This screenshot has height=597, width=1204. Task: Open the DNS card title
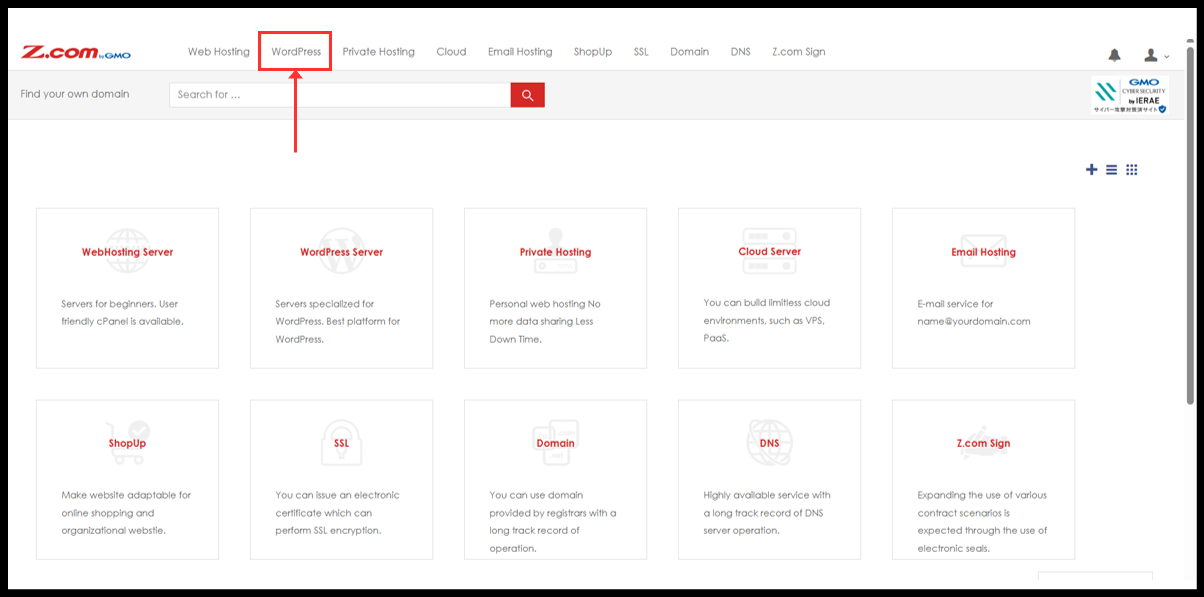click(769, 444)
